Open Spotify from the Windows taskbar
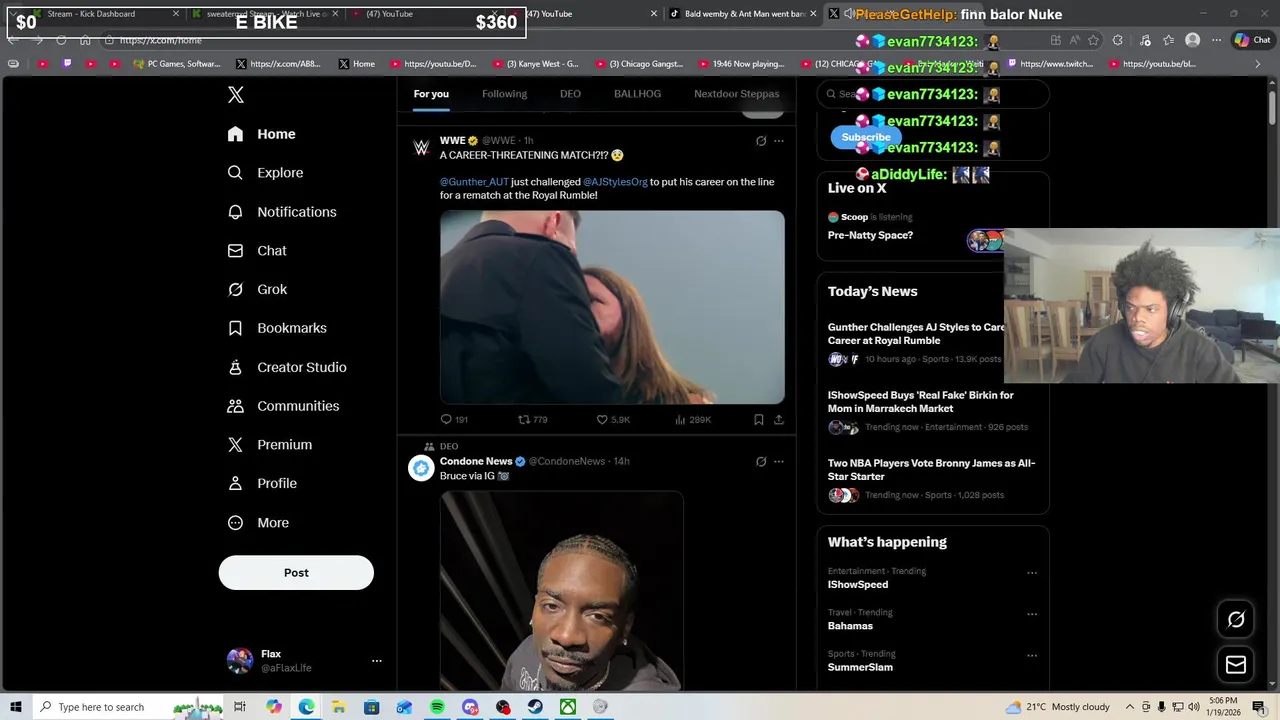Screen dimensions: 1280x720 coord(437,707)
